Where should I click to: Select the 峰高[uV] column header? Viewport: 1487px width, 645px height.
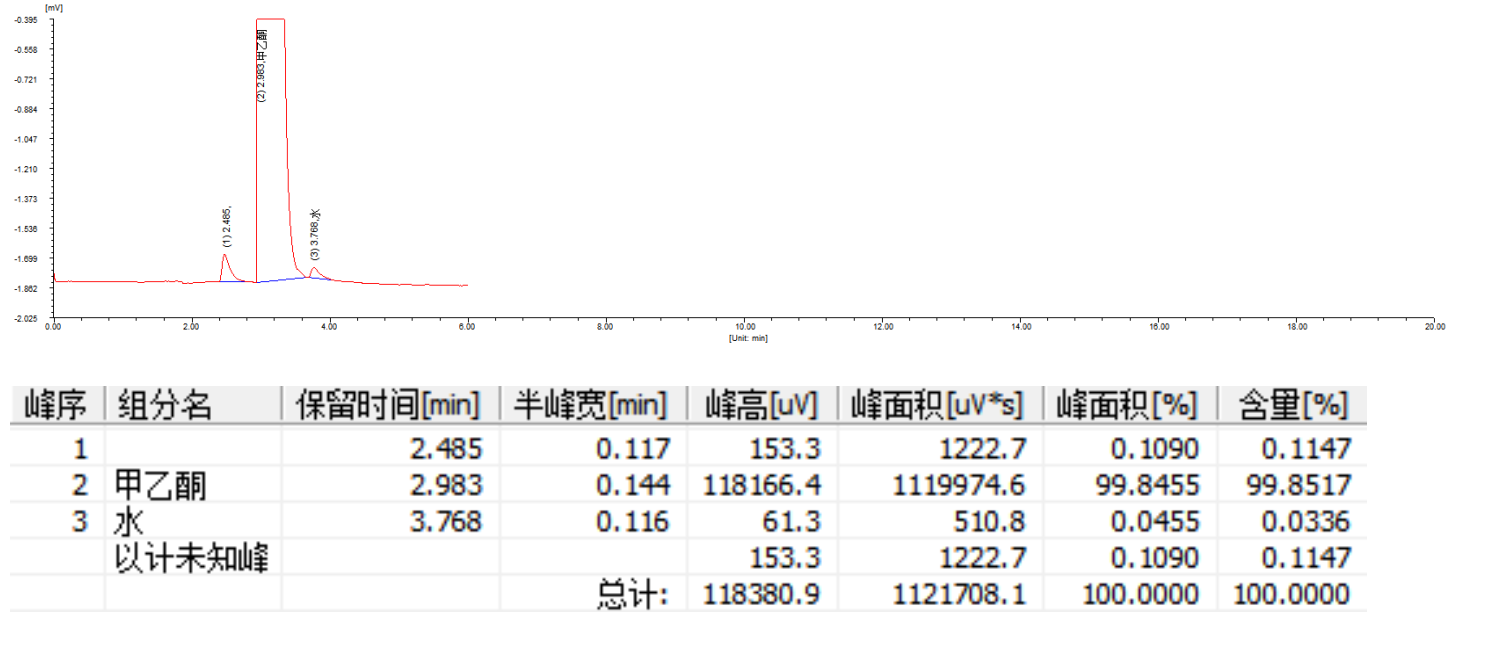tap(761, 405)
